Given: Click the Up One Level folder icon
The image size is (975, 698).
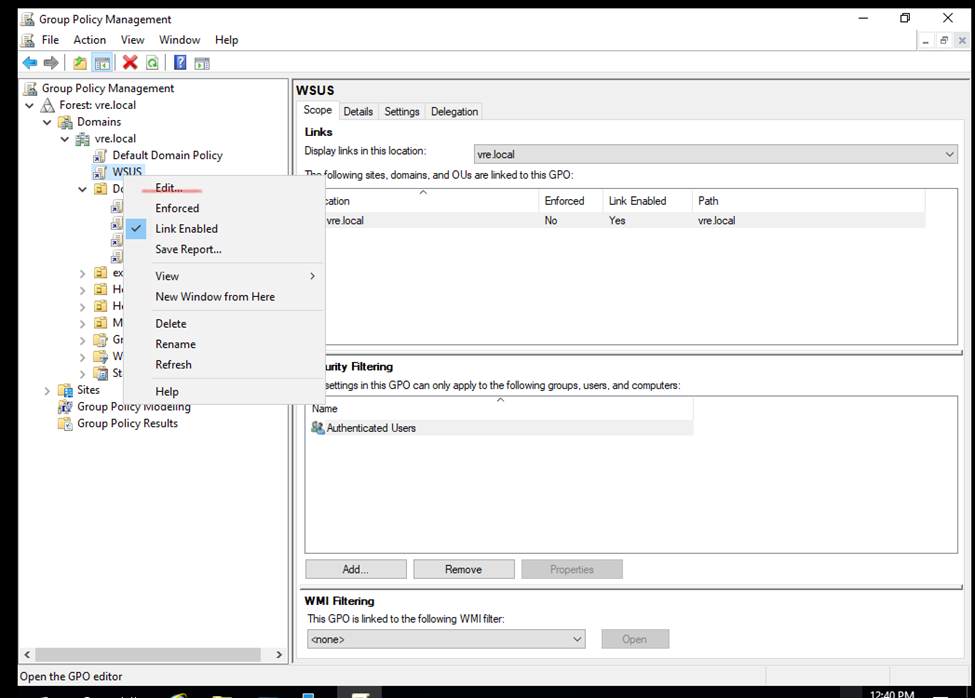Looking at the screenshot, I should (80, 63).
